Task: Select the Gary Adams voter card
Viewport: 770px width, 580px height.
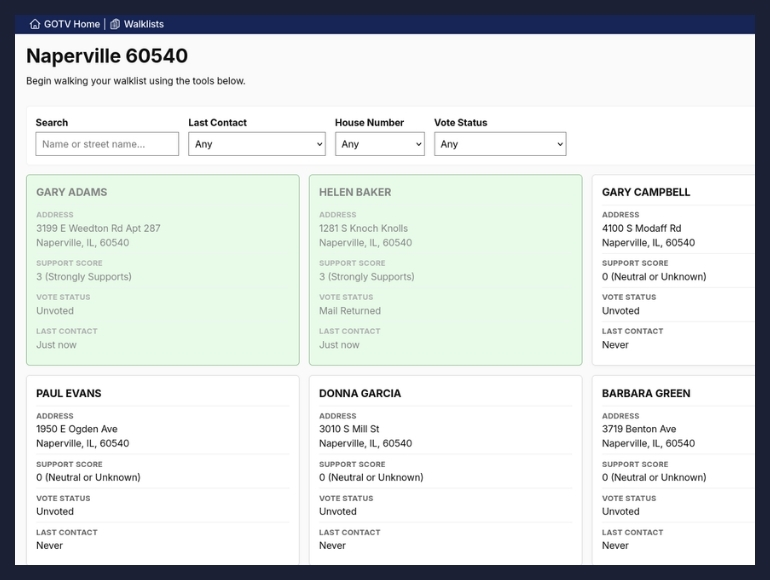Action: coord(163,270)
